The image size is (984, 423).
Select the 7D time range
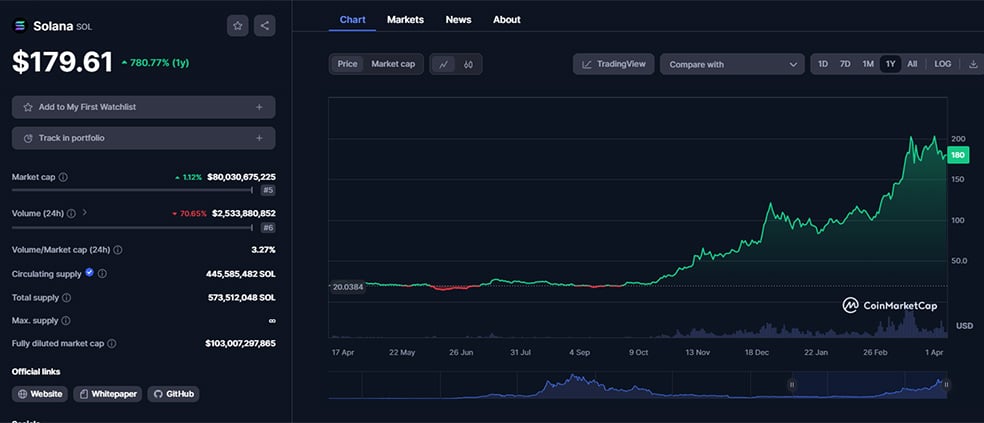pyautogui.click(x=845, y=64)
